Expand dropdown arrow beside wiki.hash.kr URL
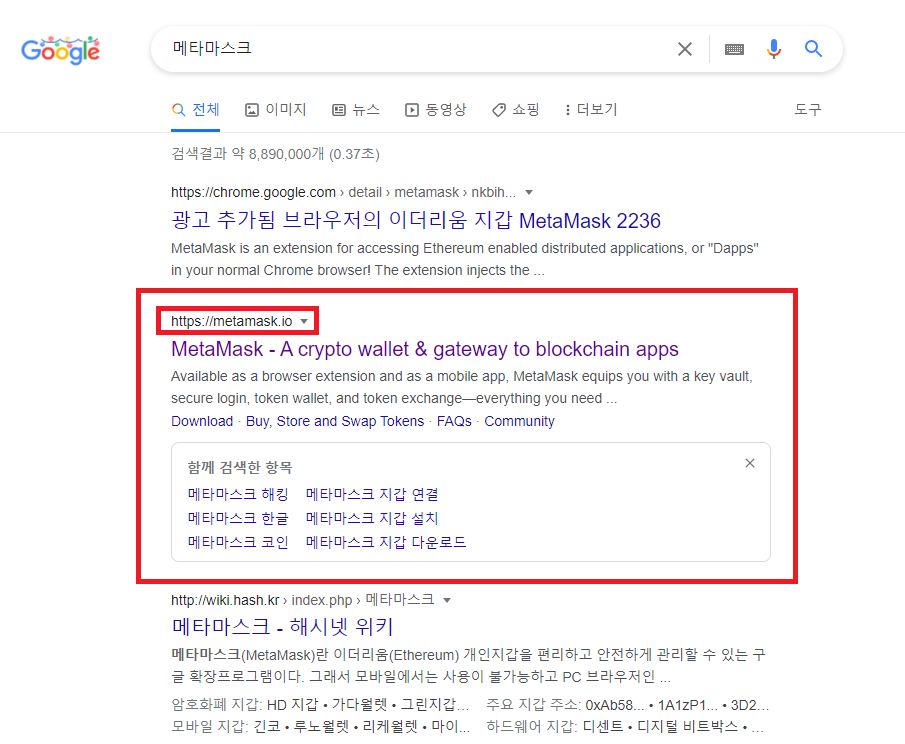This screenshot has width=905, height=744. tap(447, 600)
